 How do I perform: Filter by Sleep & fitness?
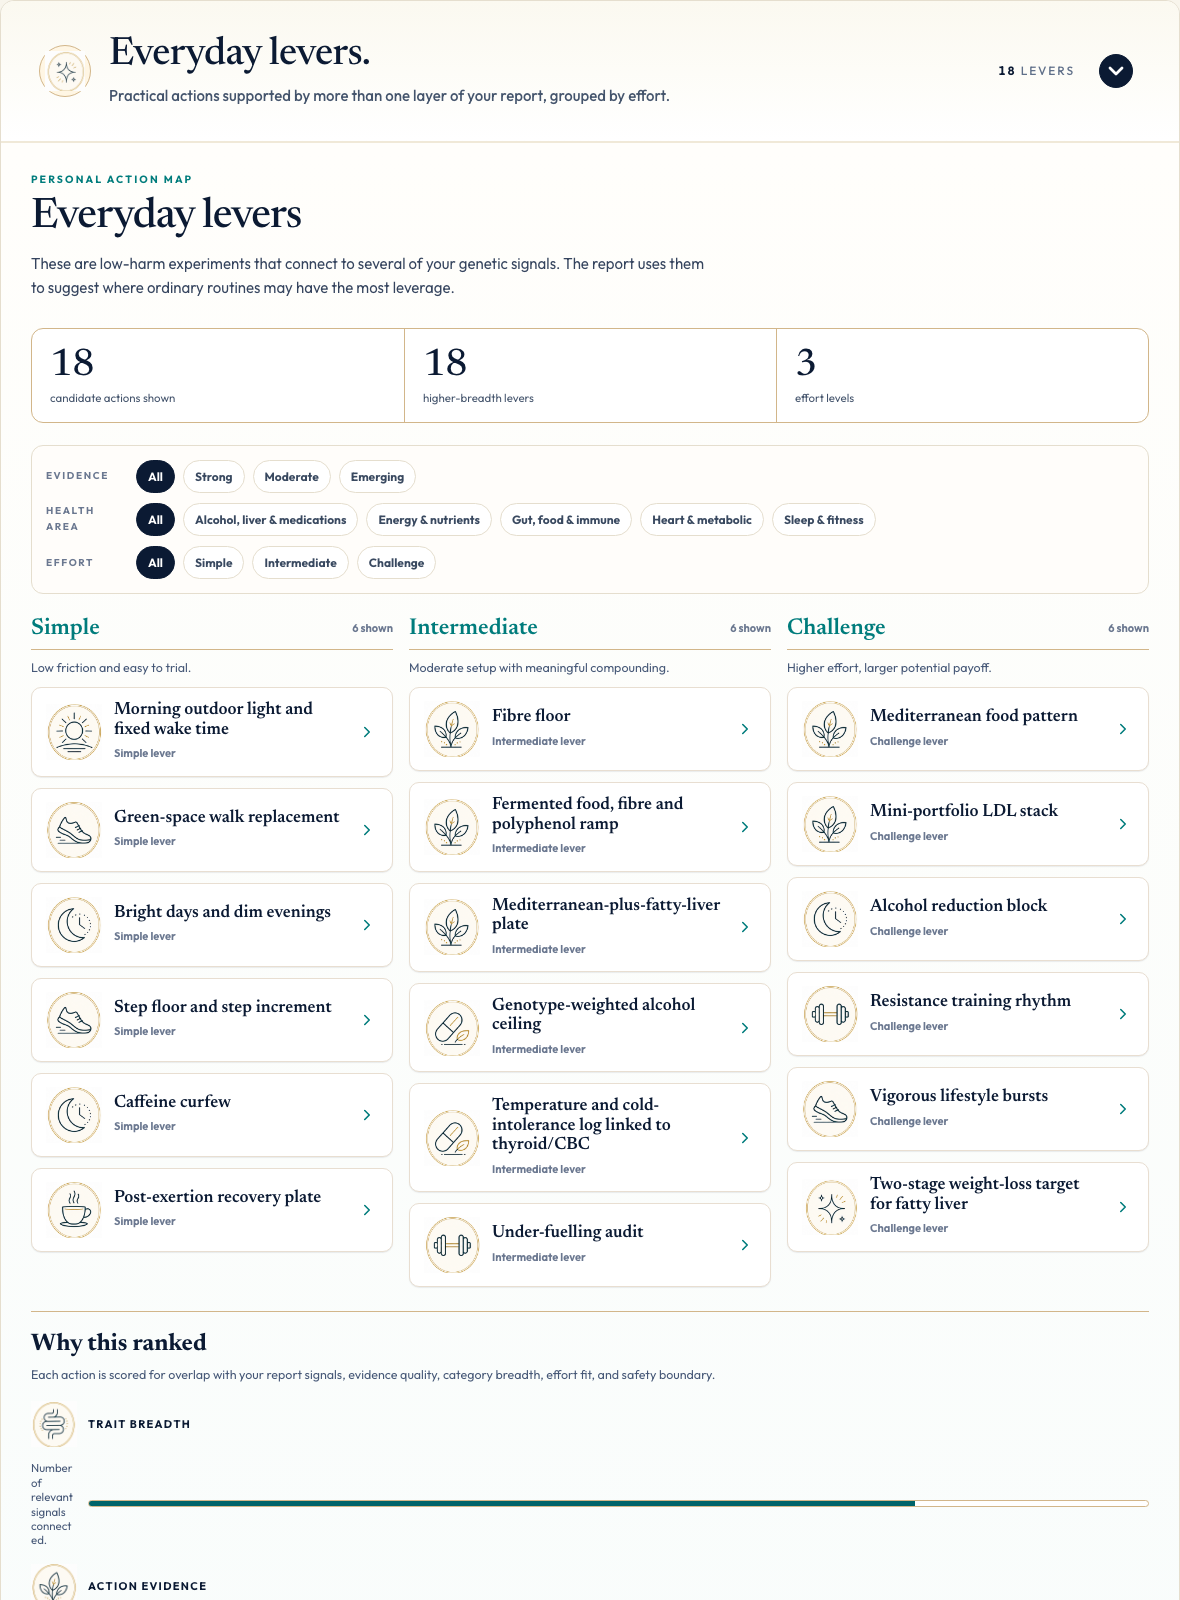tap(824, 520)
